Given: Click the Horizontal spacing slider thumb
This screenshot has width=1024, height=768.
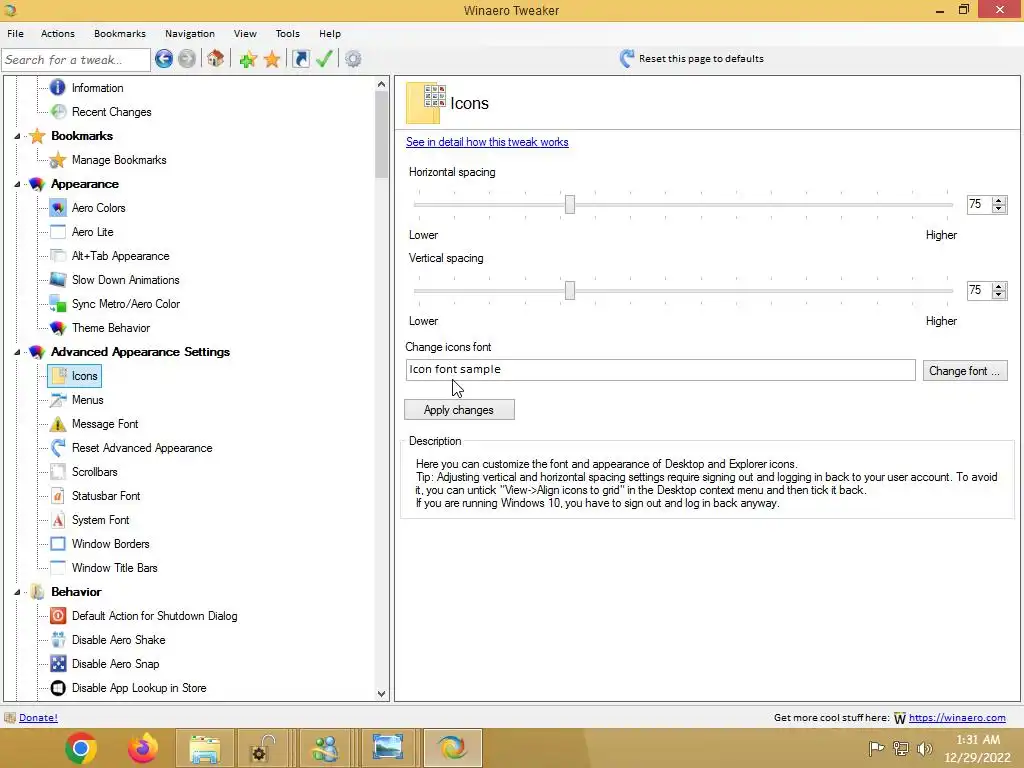Looking at the screenshot, I should [x=569, y=204].
